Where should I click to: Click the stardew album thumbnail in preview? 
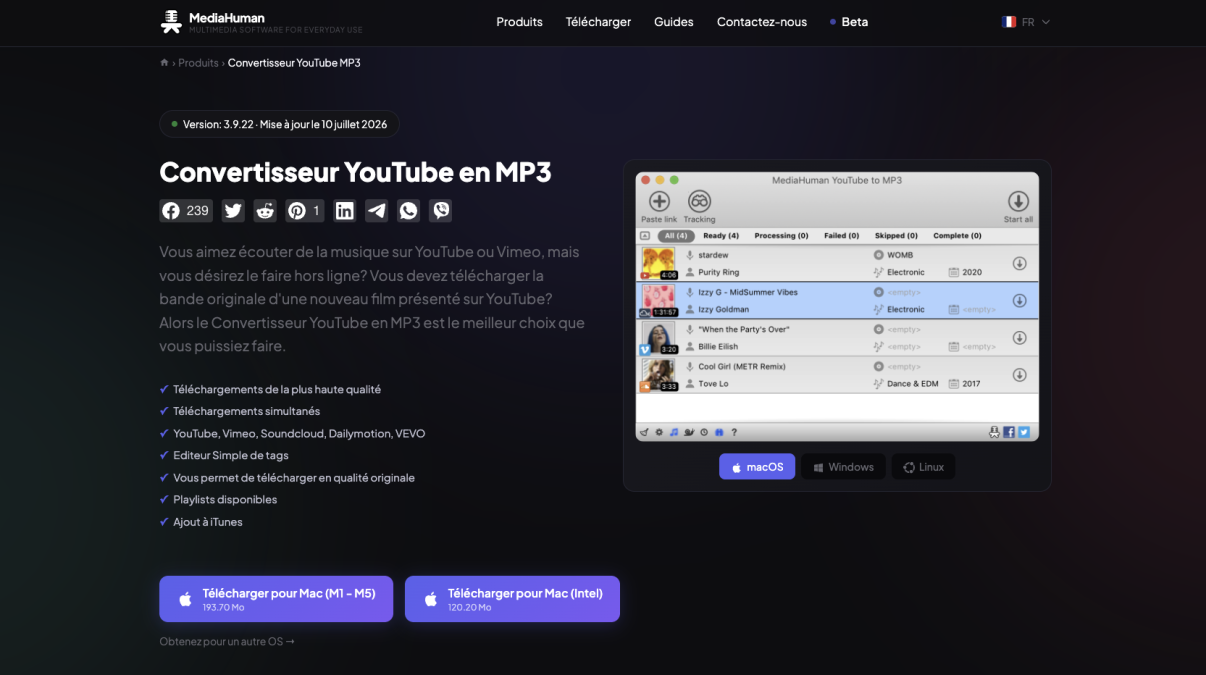pyautogui.click(x=658, y=264)
